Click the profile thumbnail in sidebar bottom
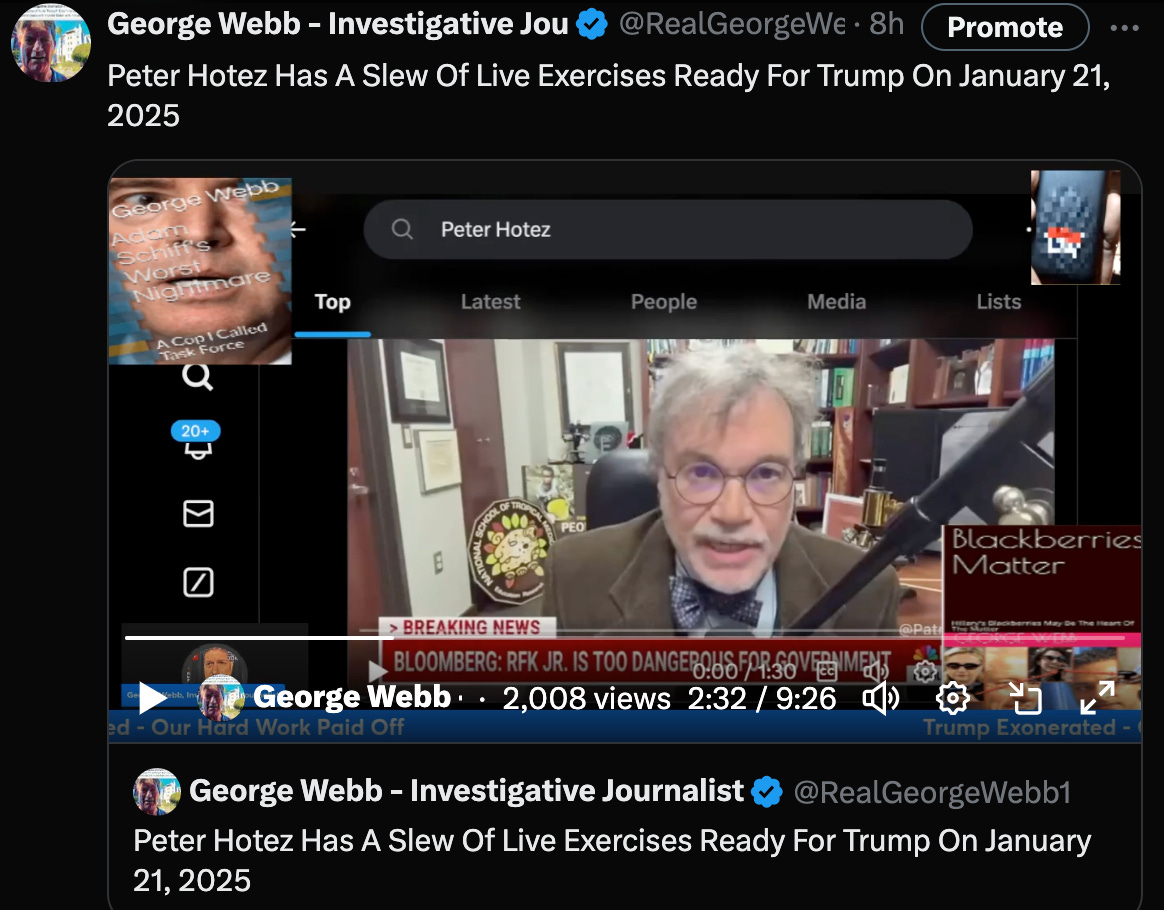The width and height of the screenshot is (1164, 910). pos(214,667)
